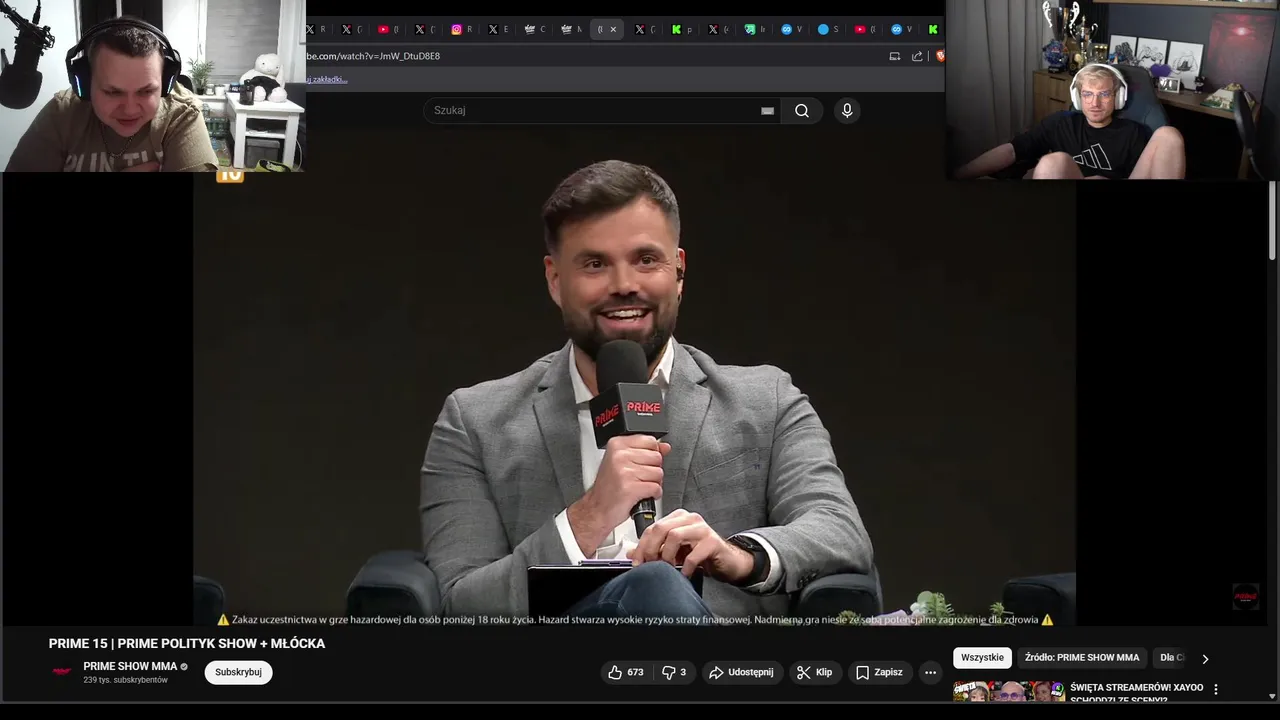Click the share icon in address bar
The height and width of the screenshot is (720, 1280).
pos(917,56)
